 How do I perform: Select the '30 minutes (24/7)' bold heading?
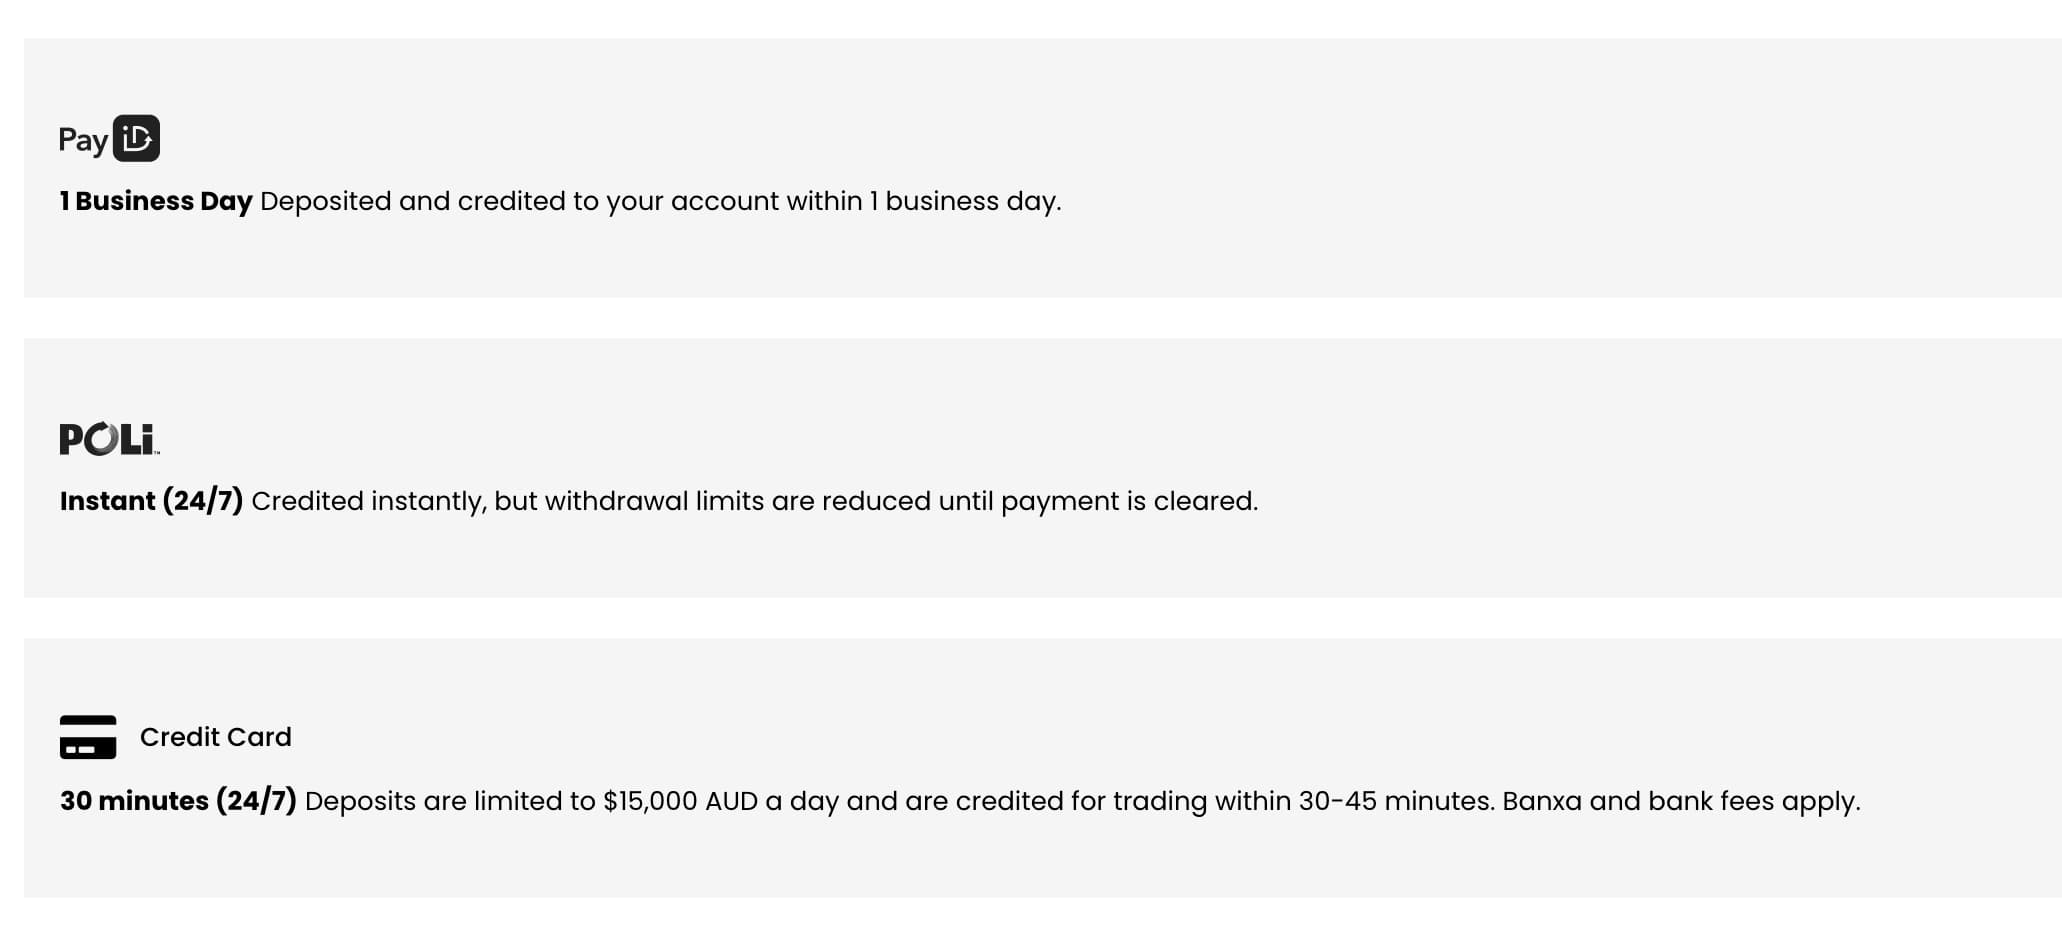click(x=178, y=801)
